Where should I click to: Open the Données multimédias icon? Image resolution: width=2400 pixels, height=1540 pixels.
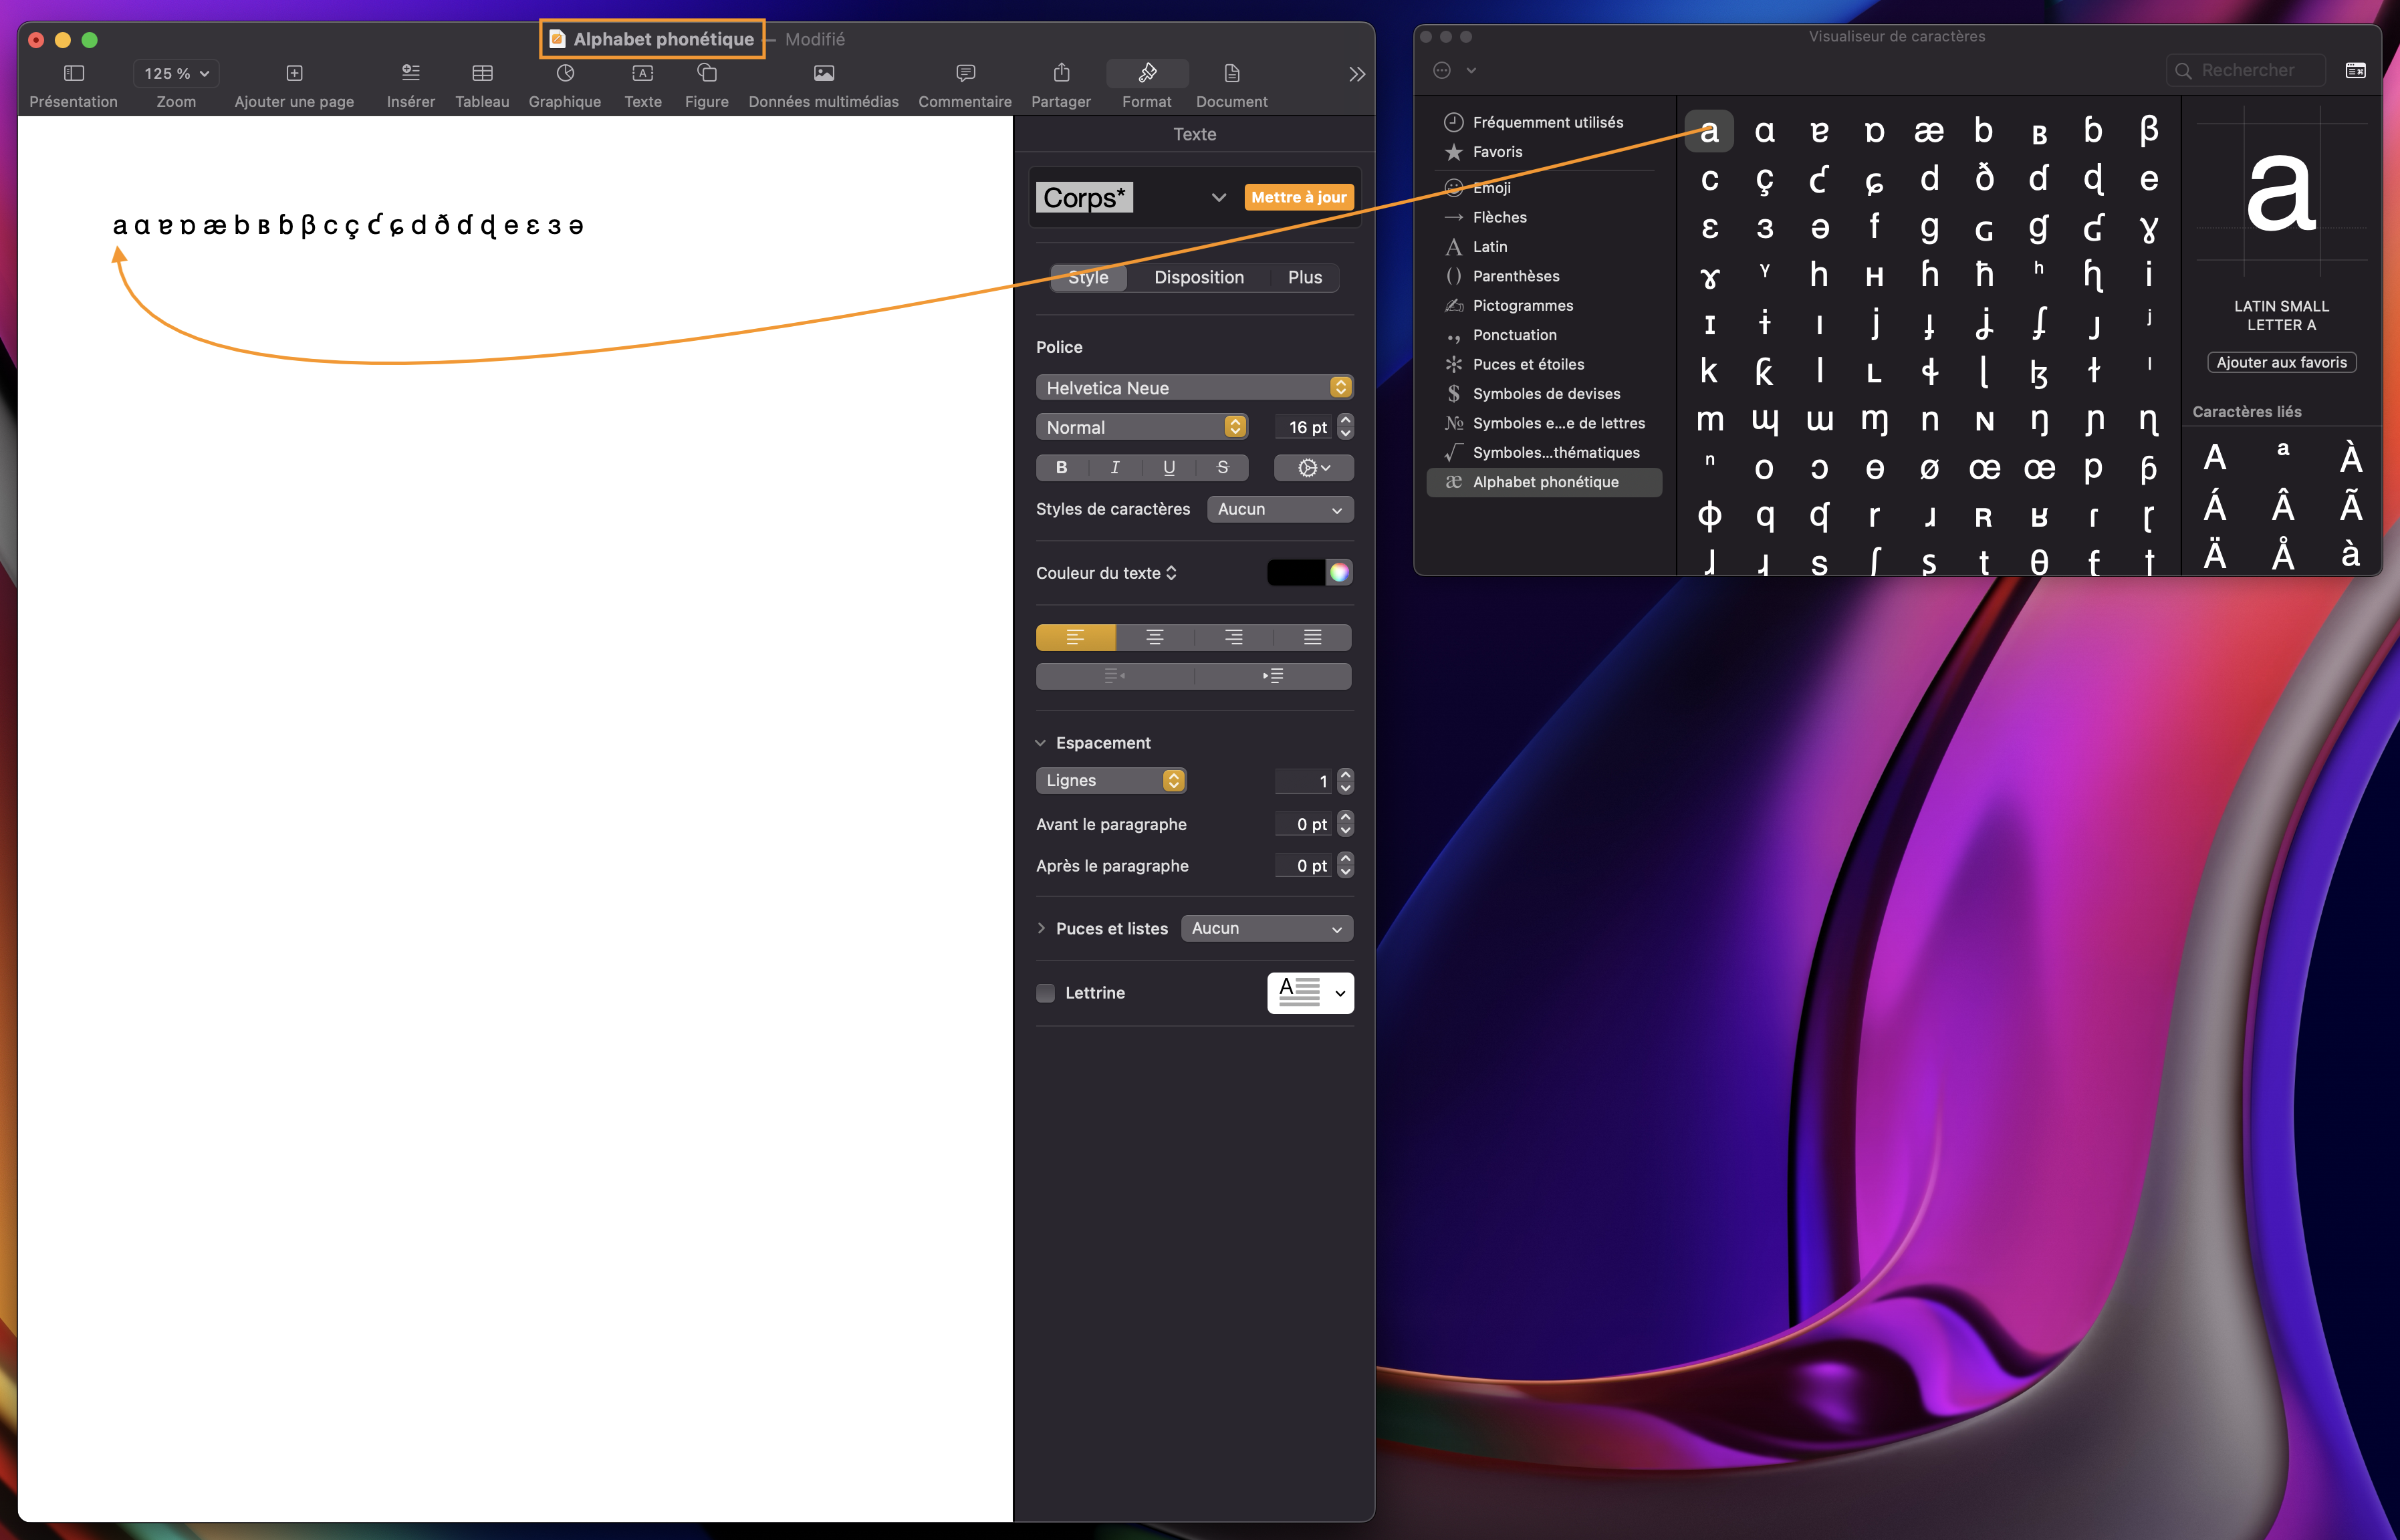[x=823, y=74]
